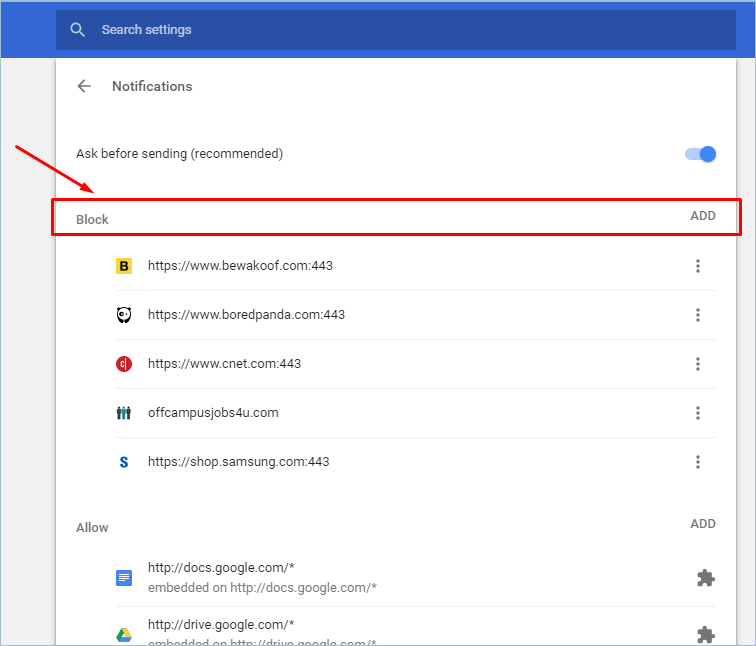Click ADD in the Block section
This screenshot has width=756, height=646.
tap(703, 216)
